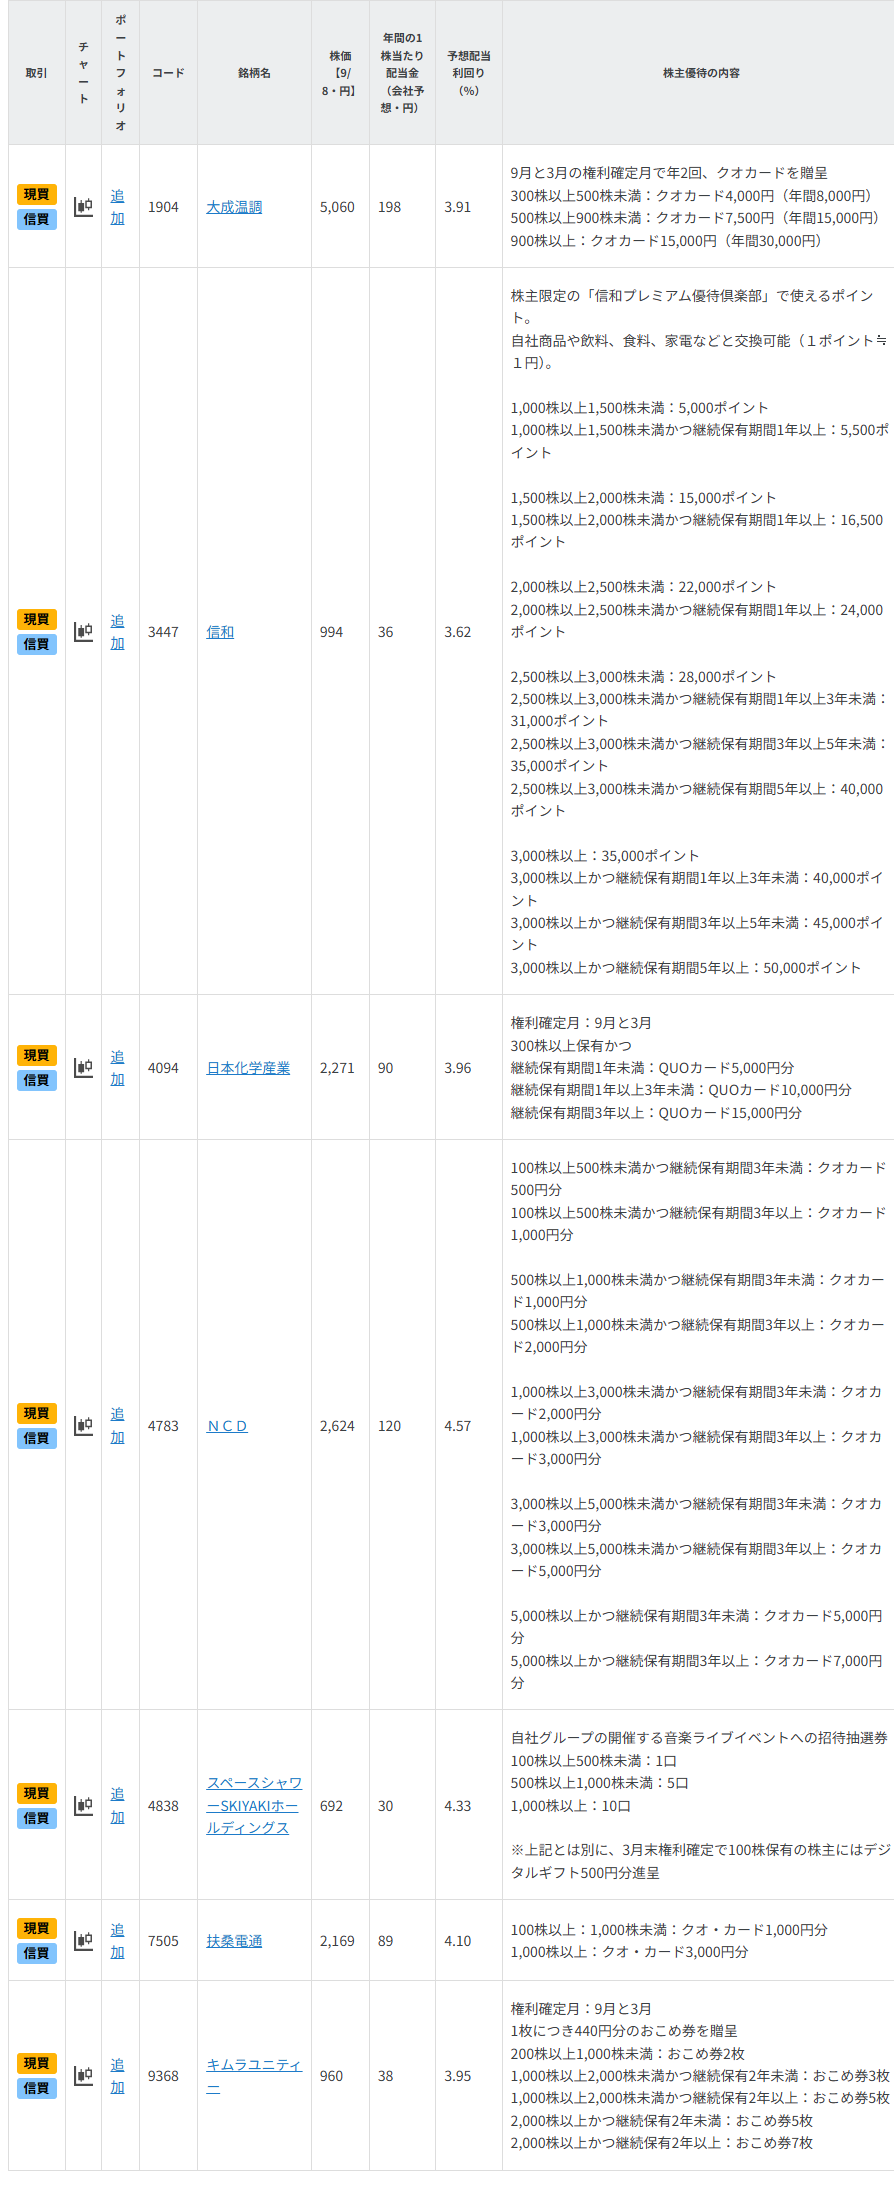Open スペースシャワーSKIYAKIホールディングス link
This screenshot has height=2185, width=894.
(x=254, y=1805)
